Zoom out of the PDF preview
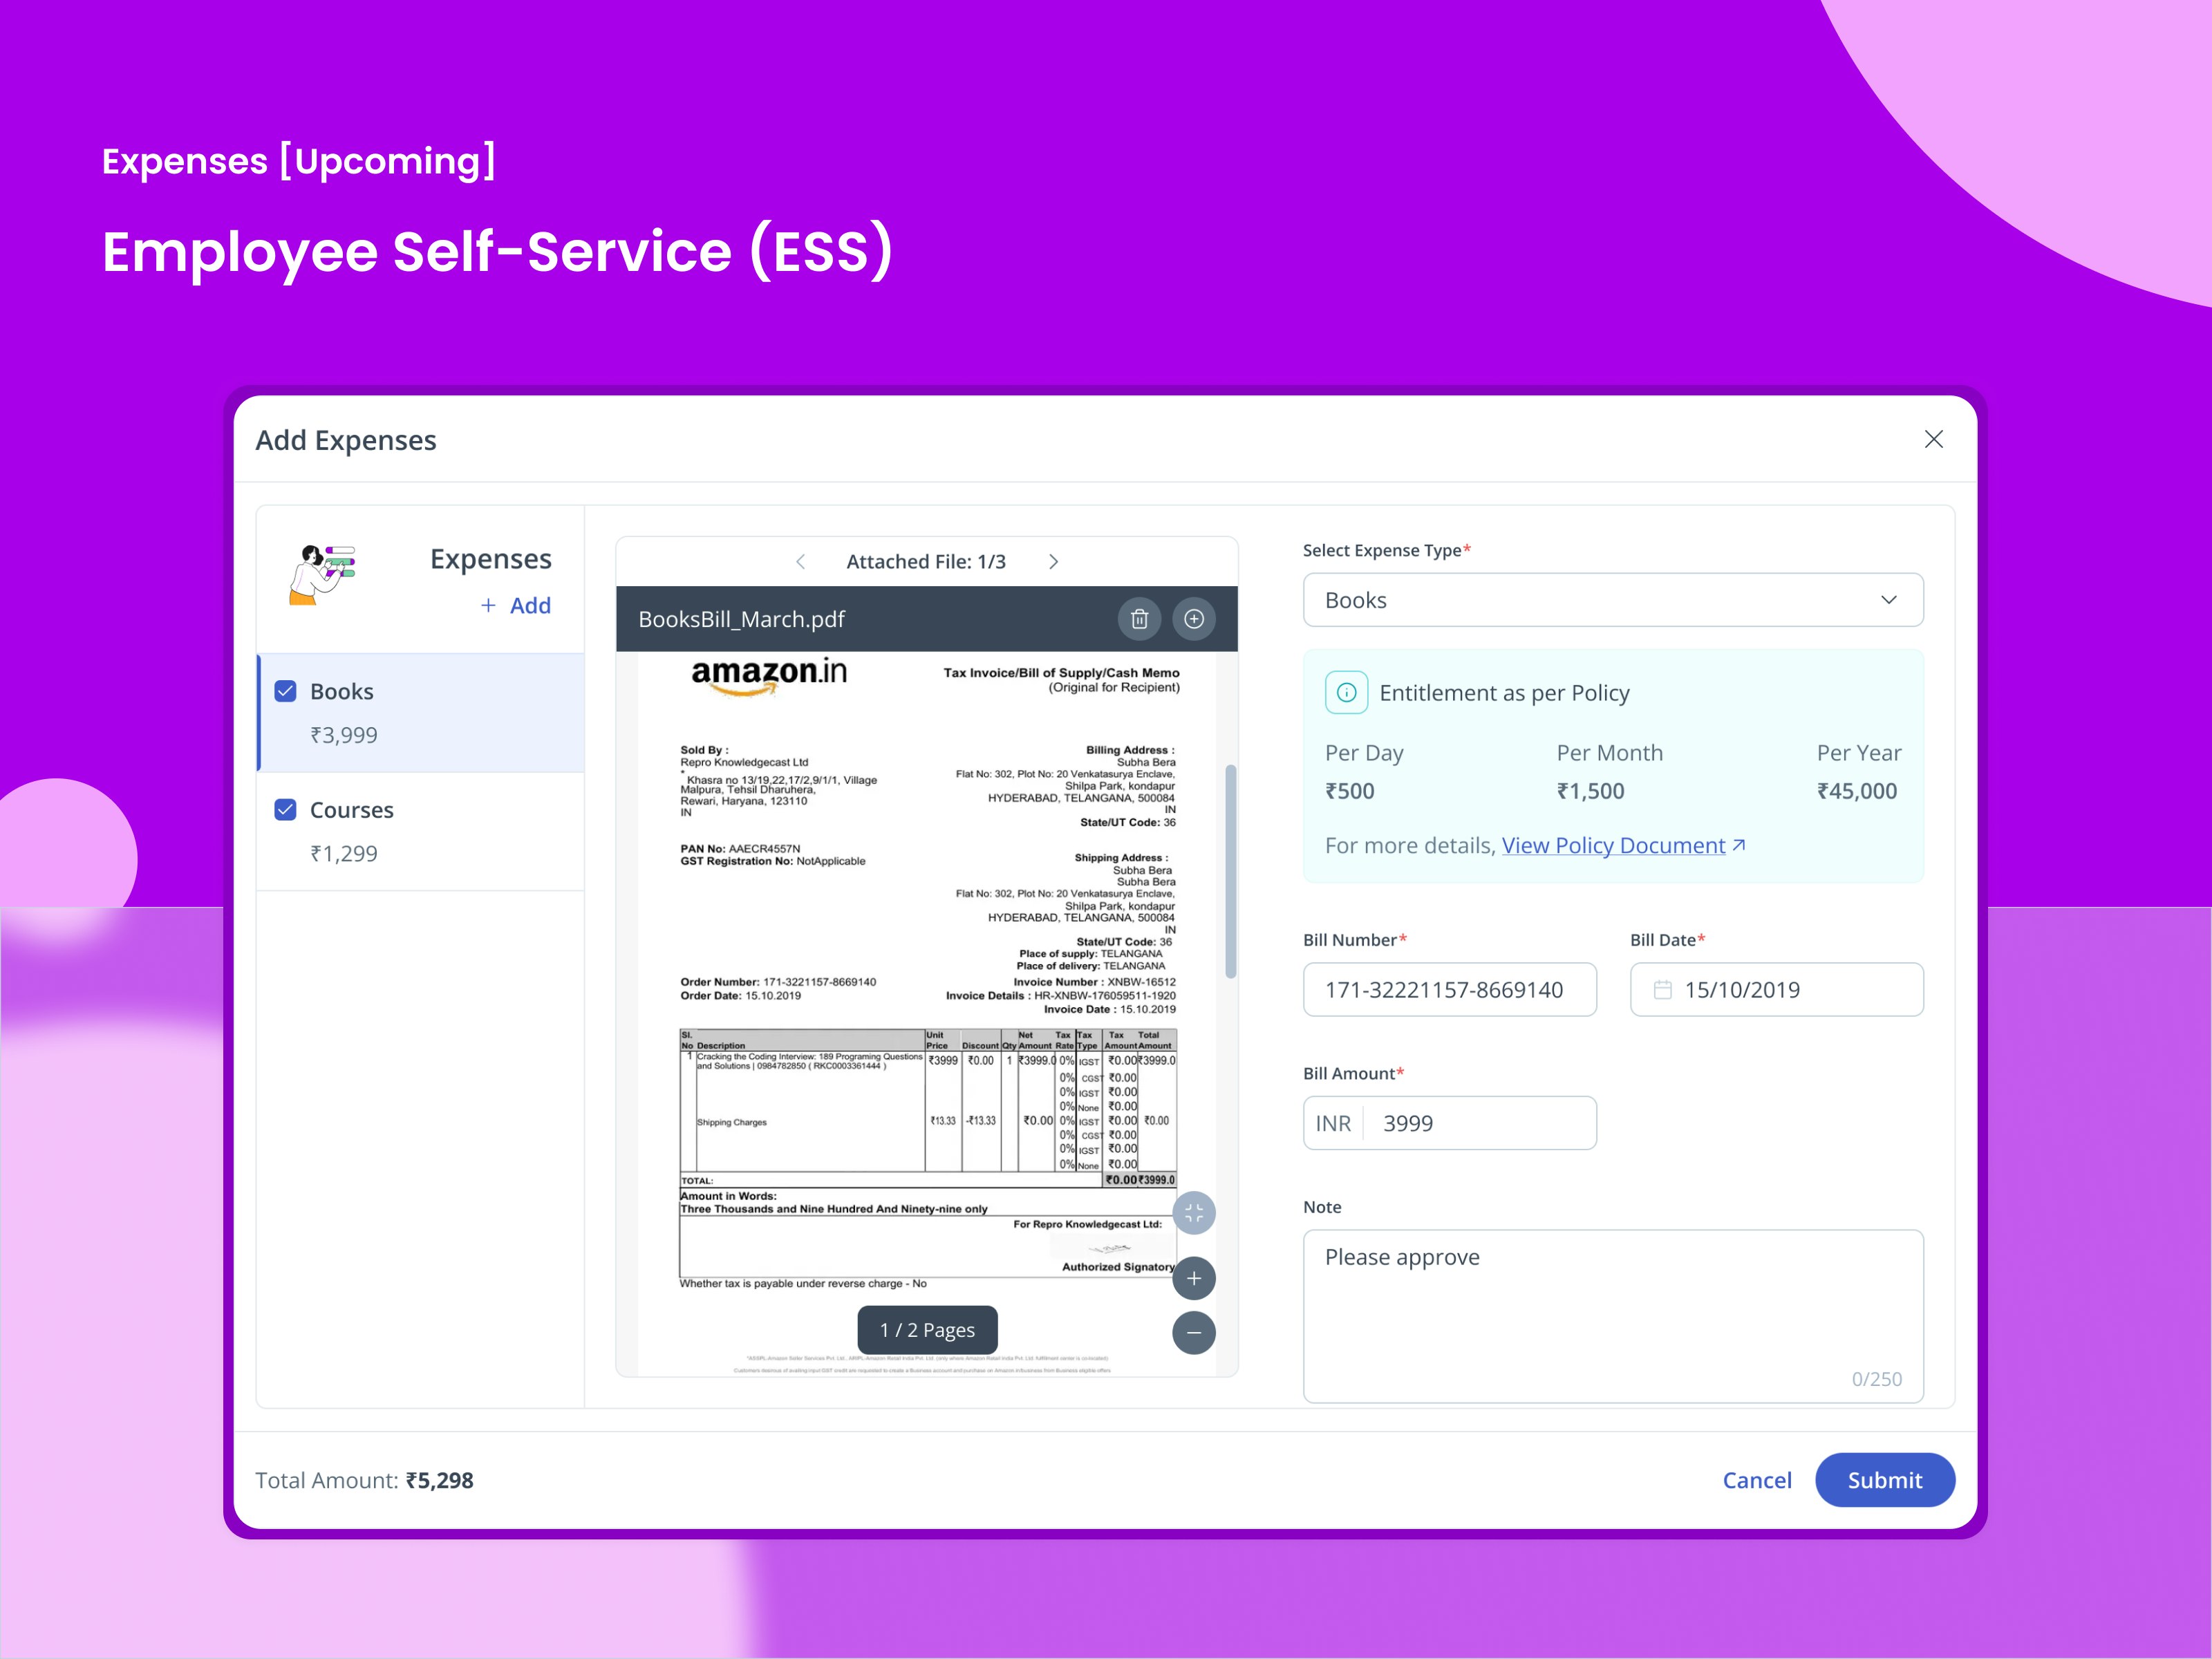The width and height of the screenshot is (2212, 1659). (x=1194, y=1333)
